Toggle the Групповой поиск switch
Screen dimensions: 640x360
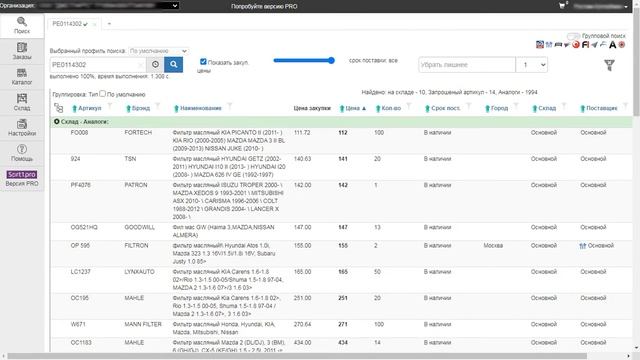coord(573,36)
